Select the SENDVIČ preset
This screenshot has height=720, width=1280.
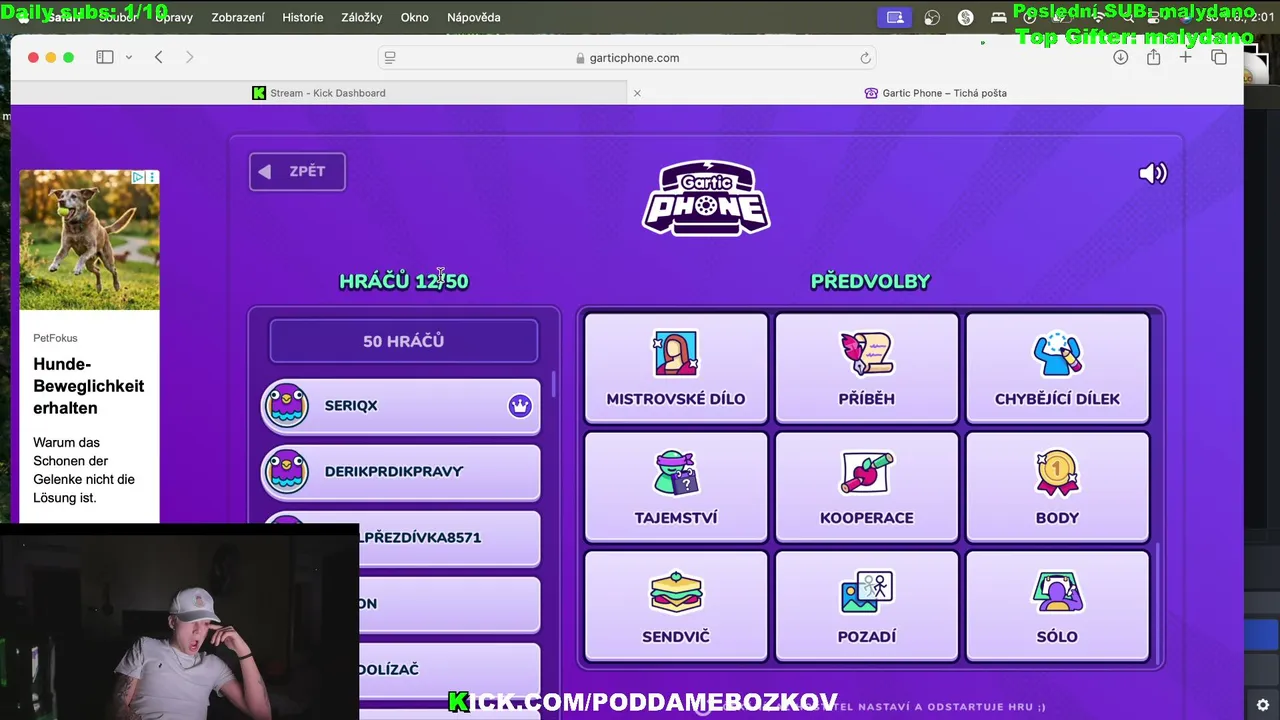676,606
